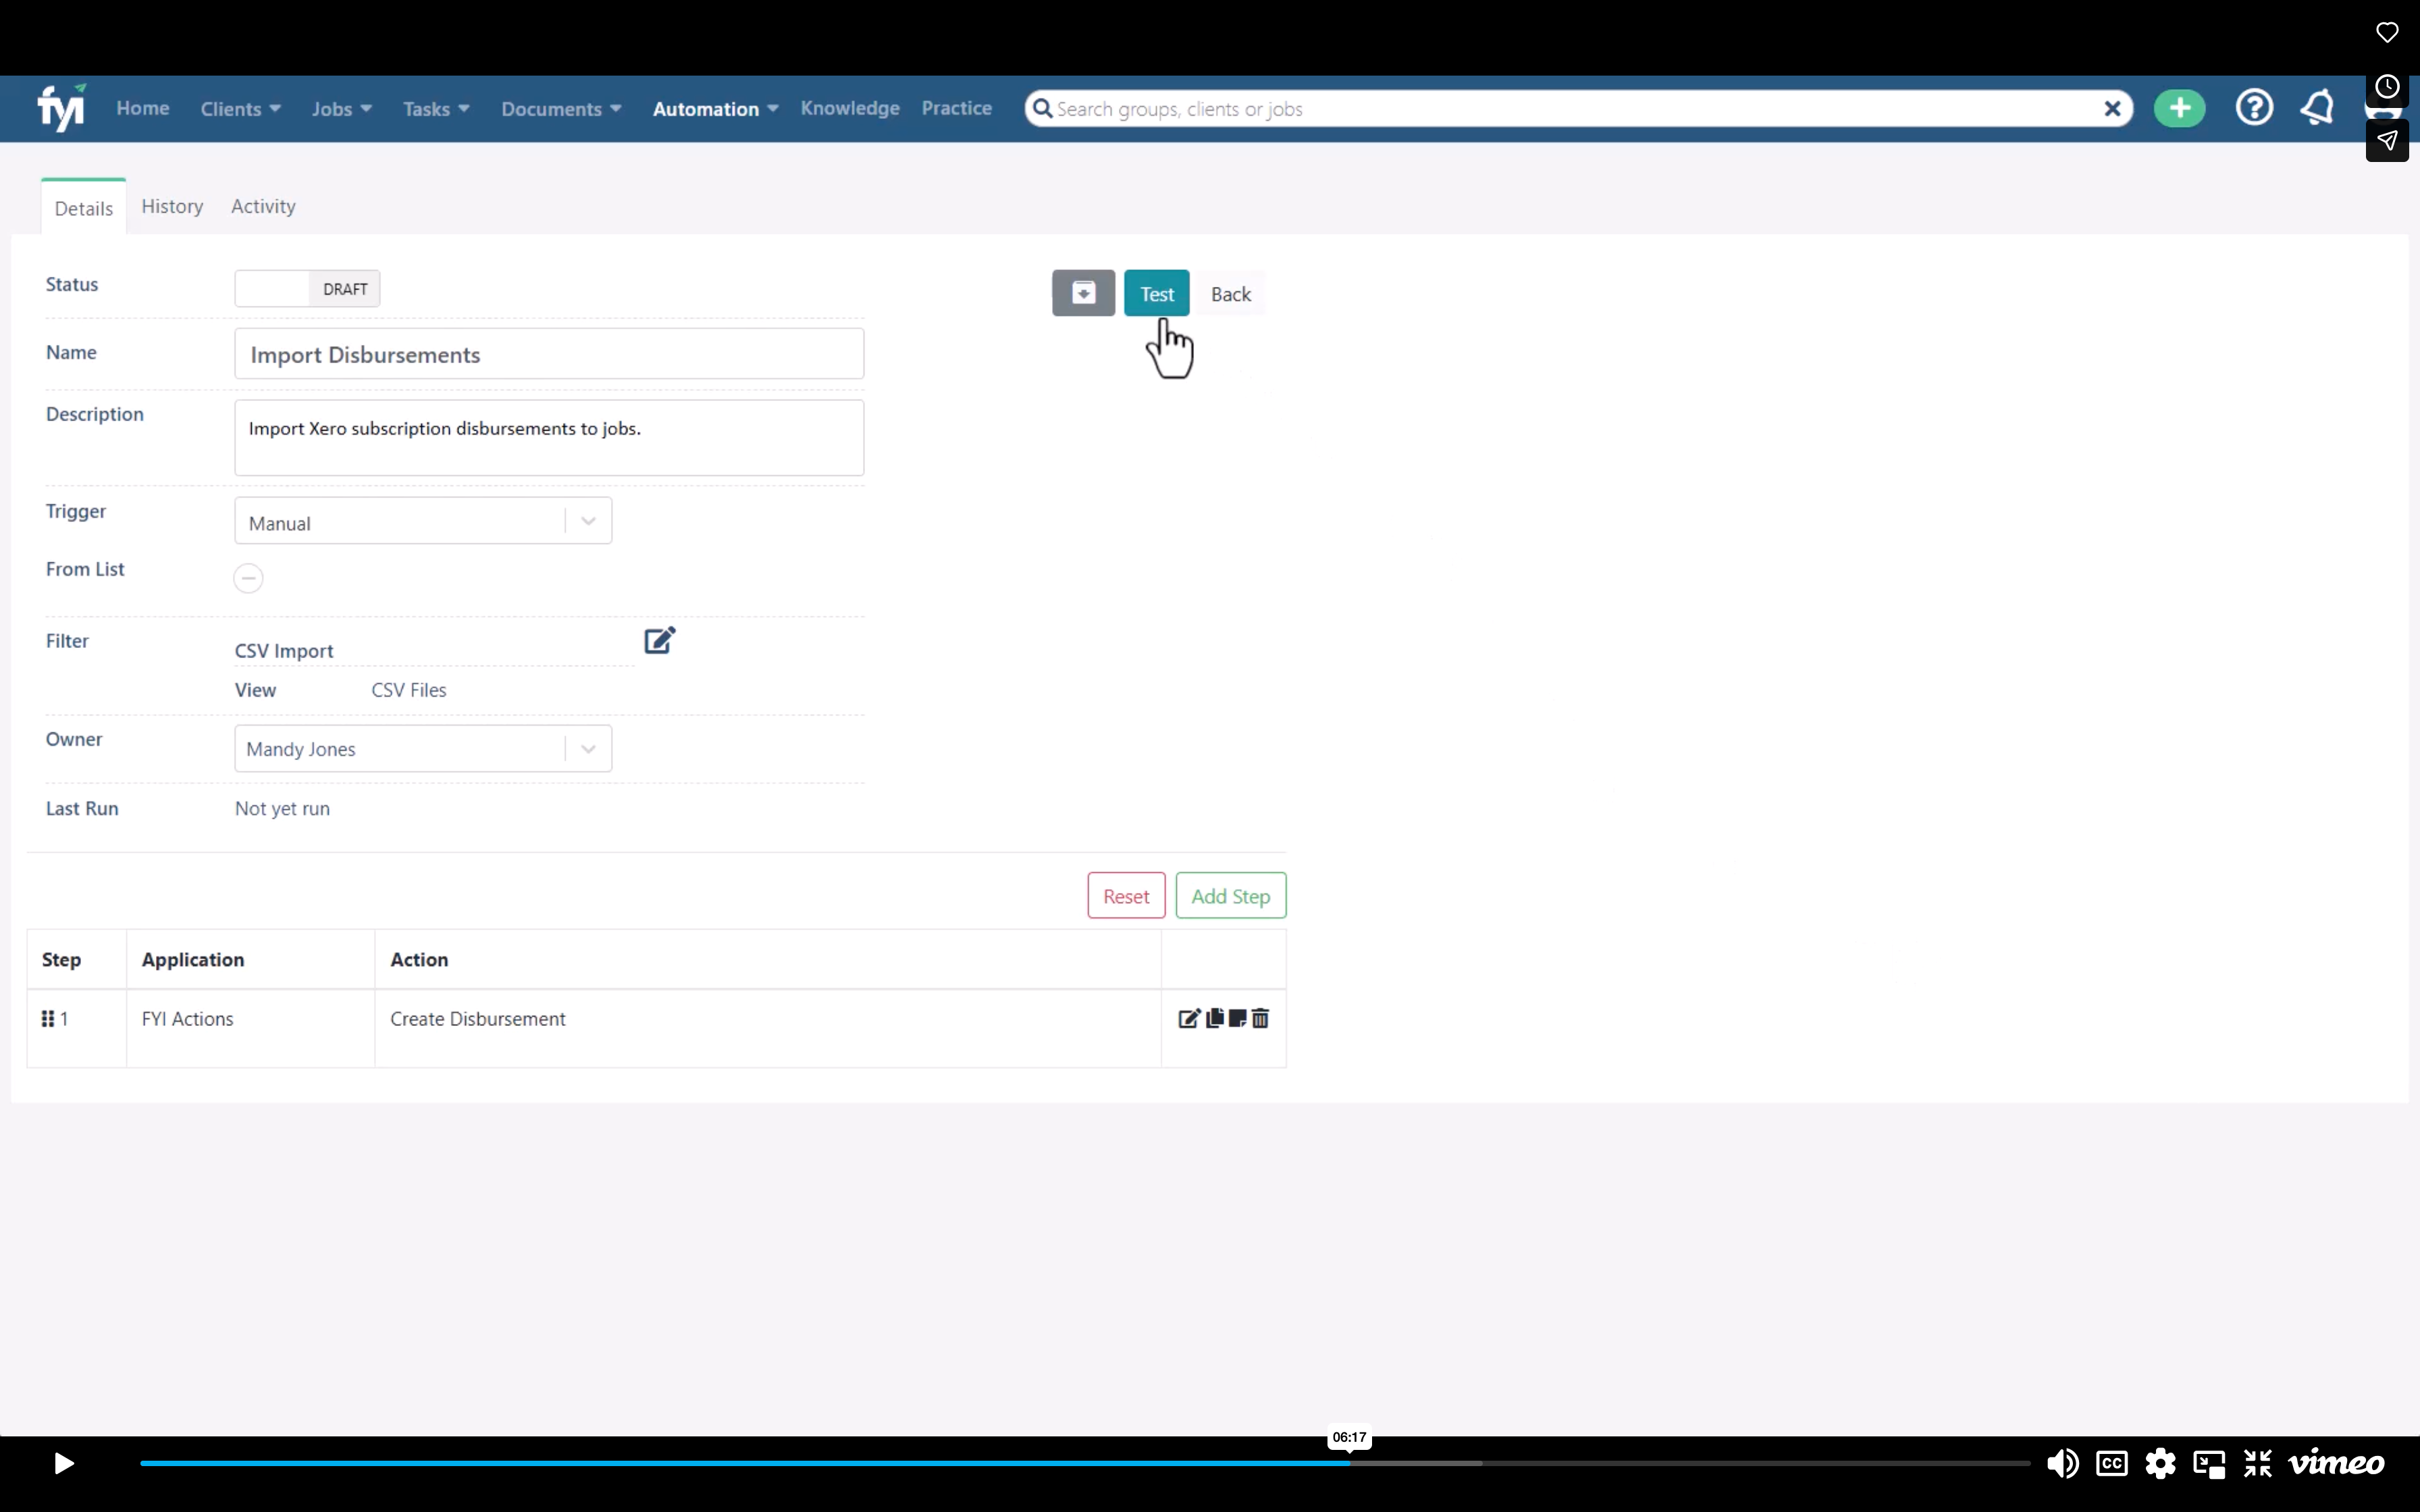2420x1512 pixels.
Task: Switch to the History tab
Action: (172, 206)
